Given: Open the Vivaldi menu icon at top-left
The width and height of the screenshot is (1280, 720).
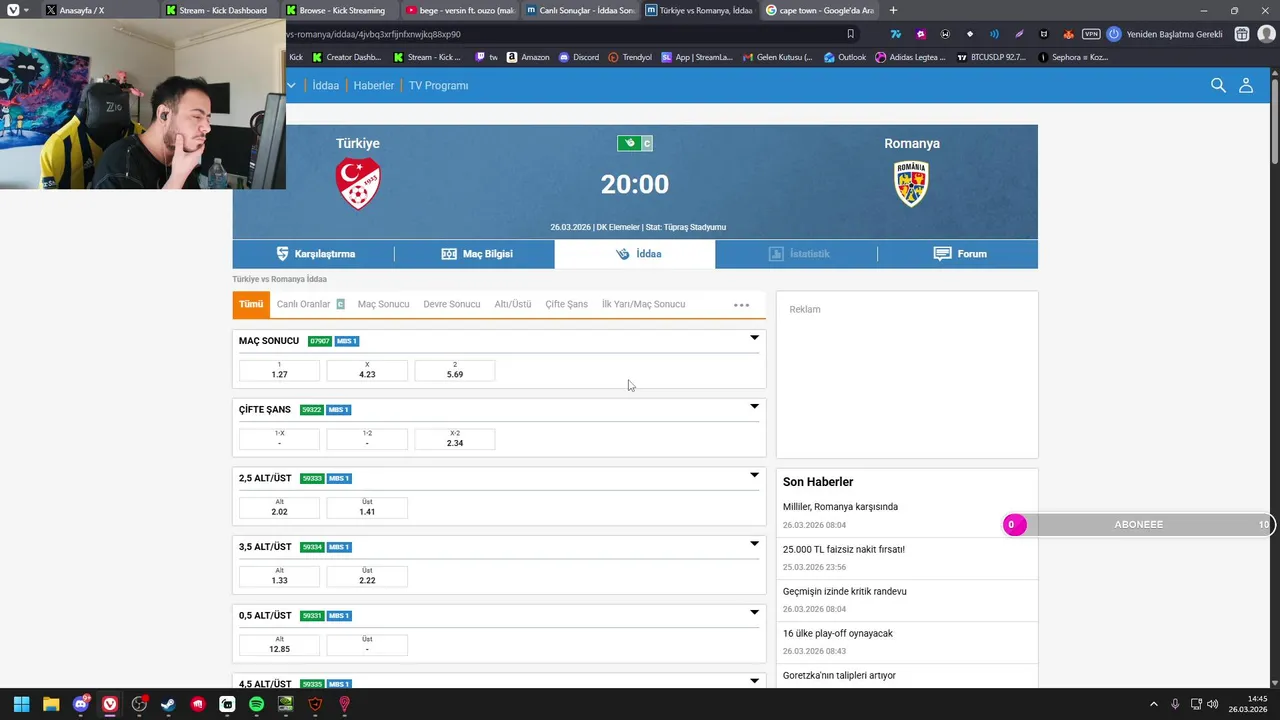Looking at the screenshot, I should click(x=13, y=10).
